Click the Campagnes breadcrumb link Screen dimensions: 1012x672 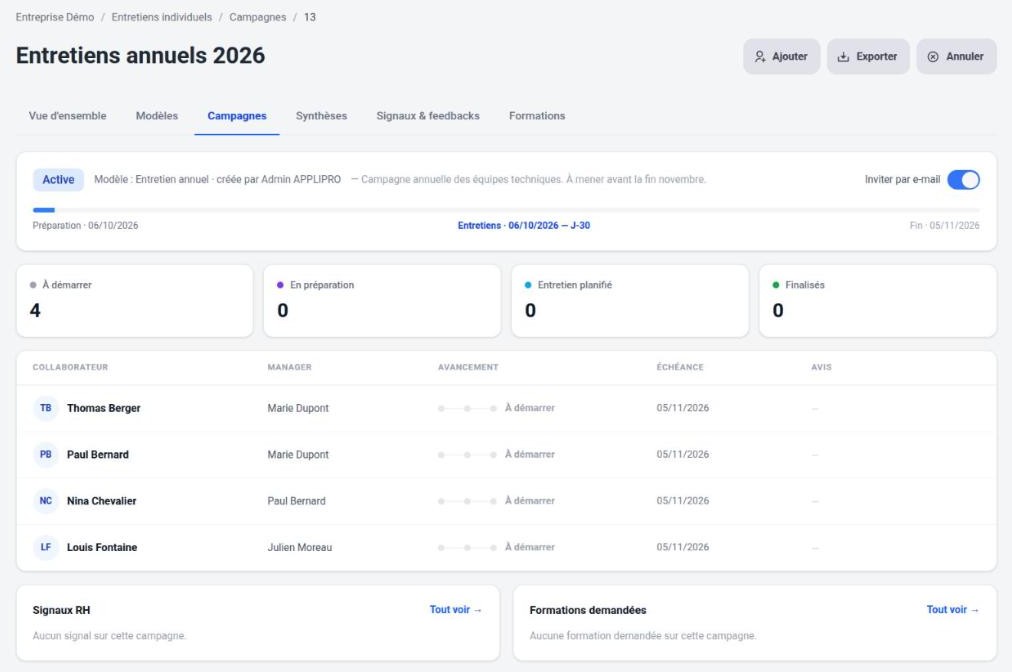coord(258,17)
